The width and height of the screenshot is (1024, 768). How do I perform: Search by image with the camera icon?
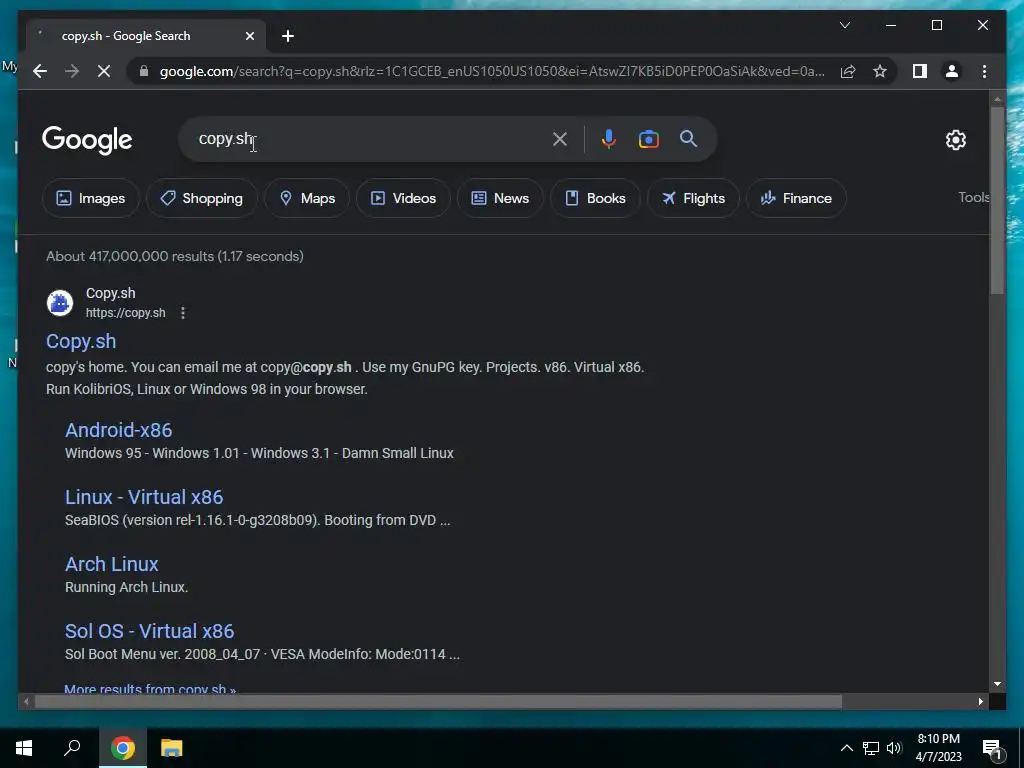tap(648, 139)
